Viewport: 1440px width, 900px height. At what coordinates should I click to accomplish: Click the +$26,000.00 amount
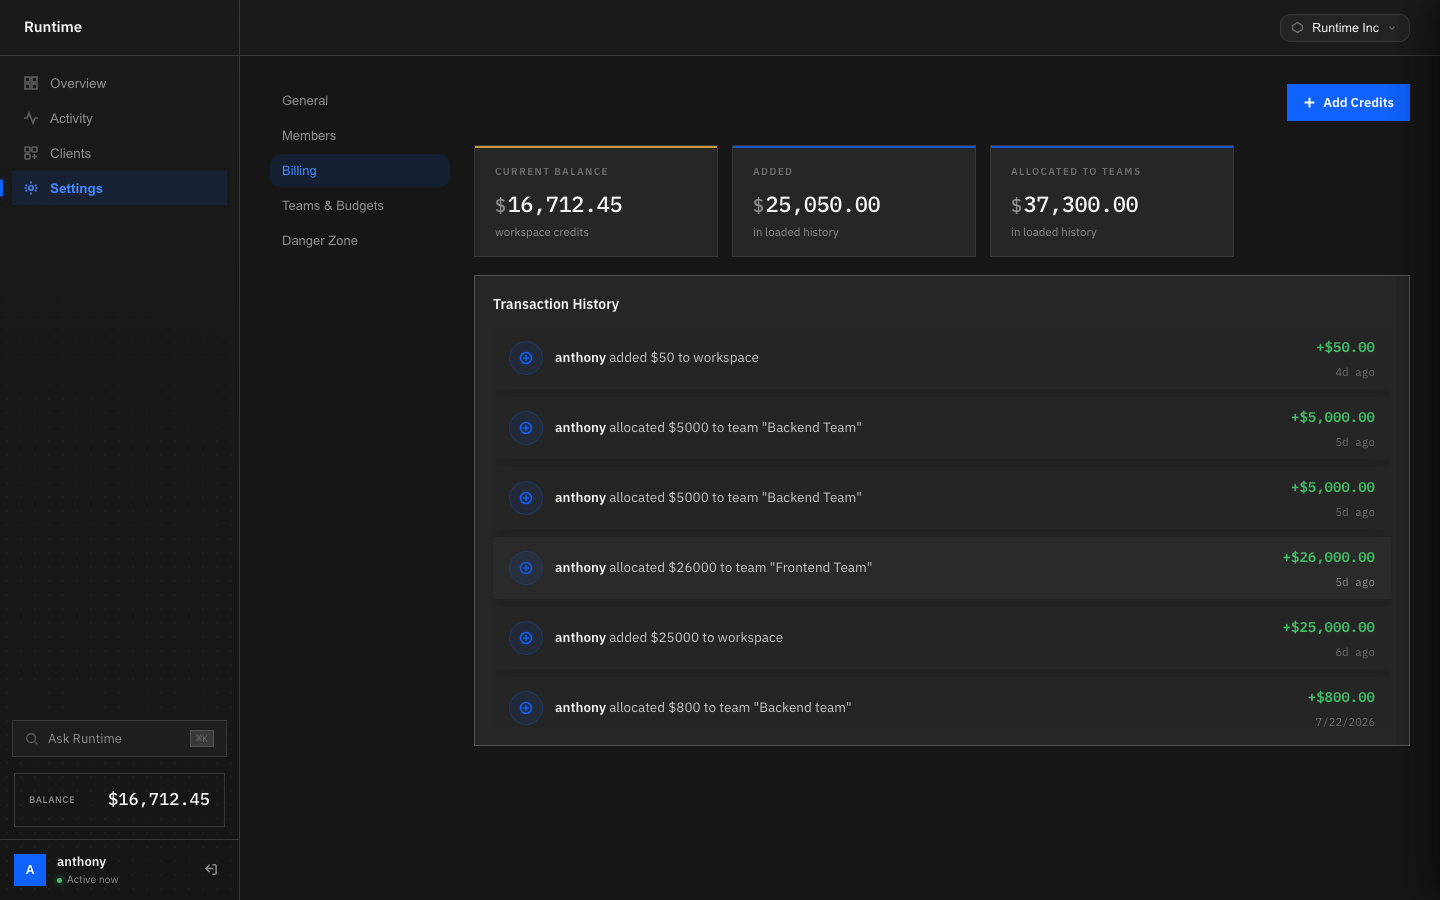(1328, 557)
